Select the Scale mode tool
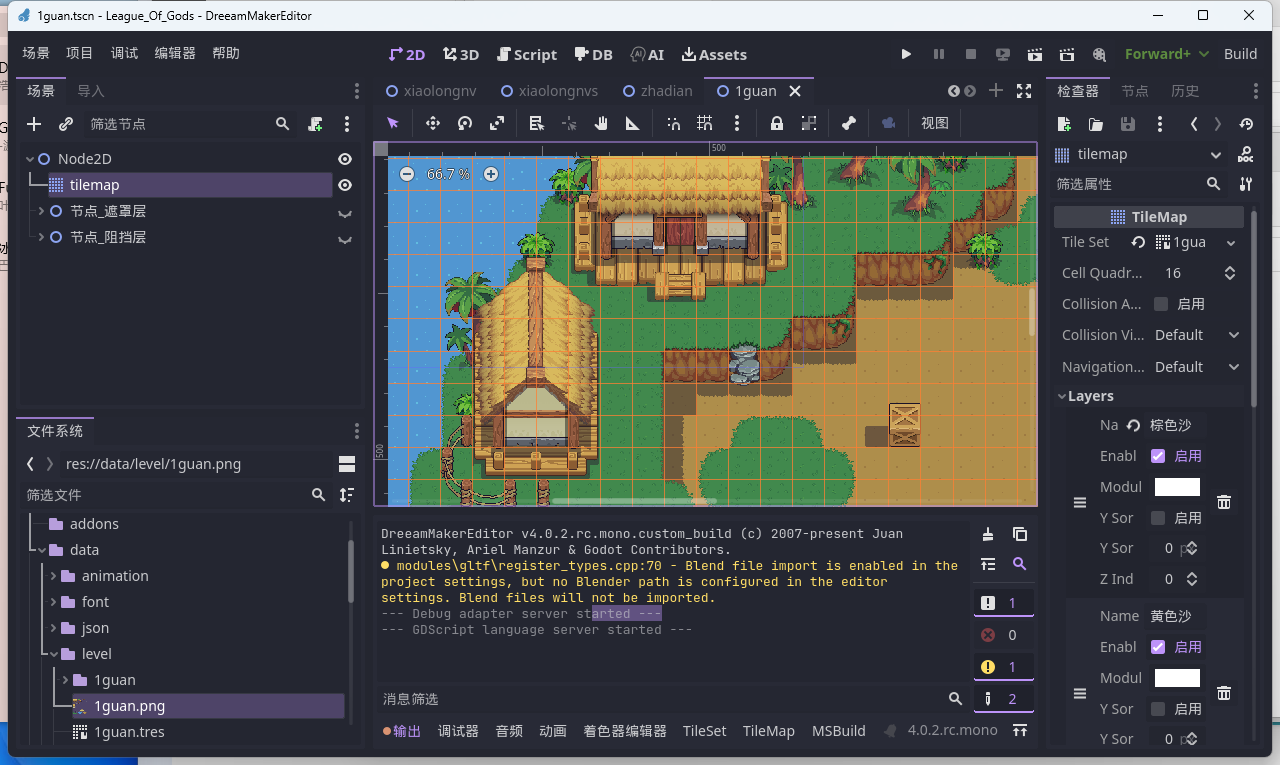 (x=497, y=123)
